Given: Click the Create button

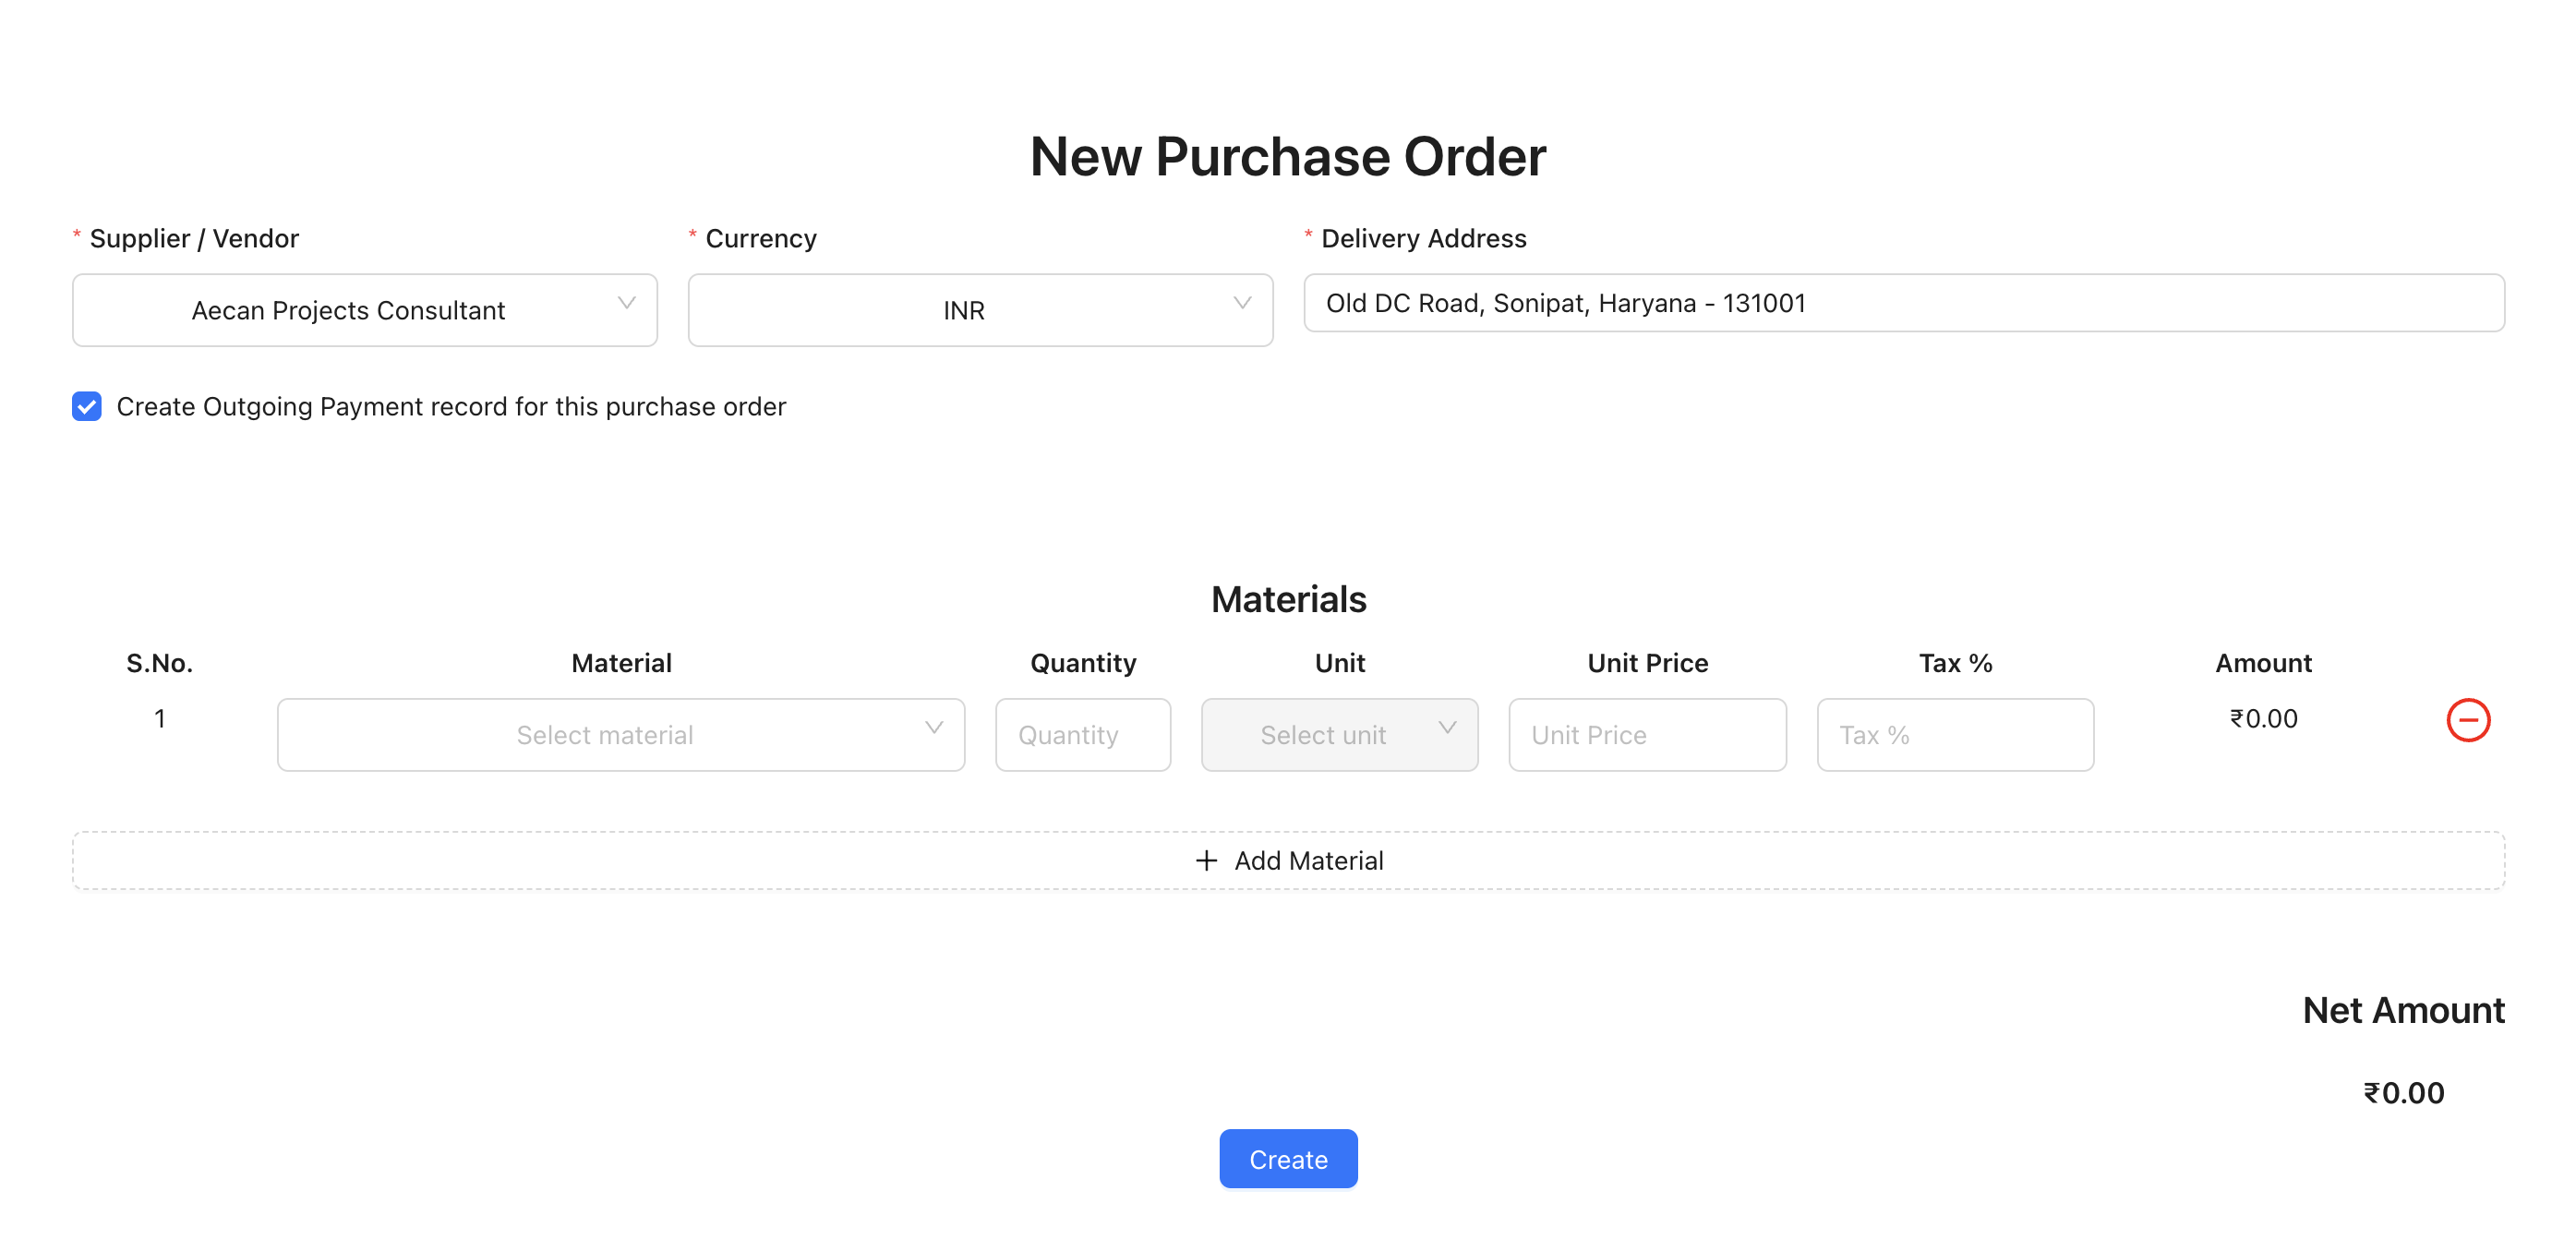Looking at the screenshot, I should pyautogui.click(x=1288, y=1158).
